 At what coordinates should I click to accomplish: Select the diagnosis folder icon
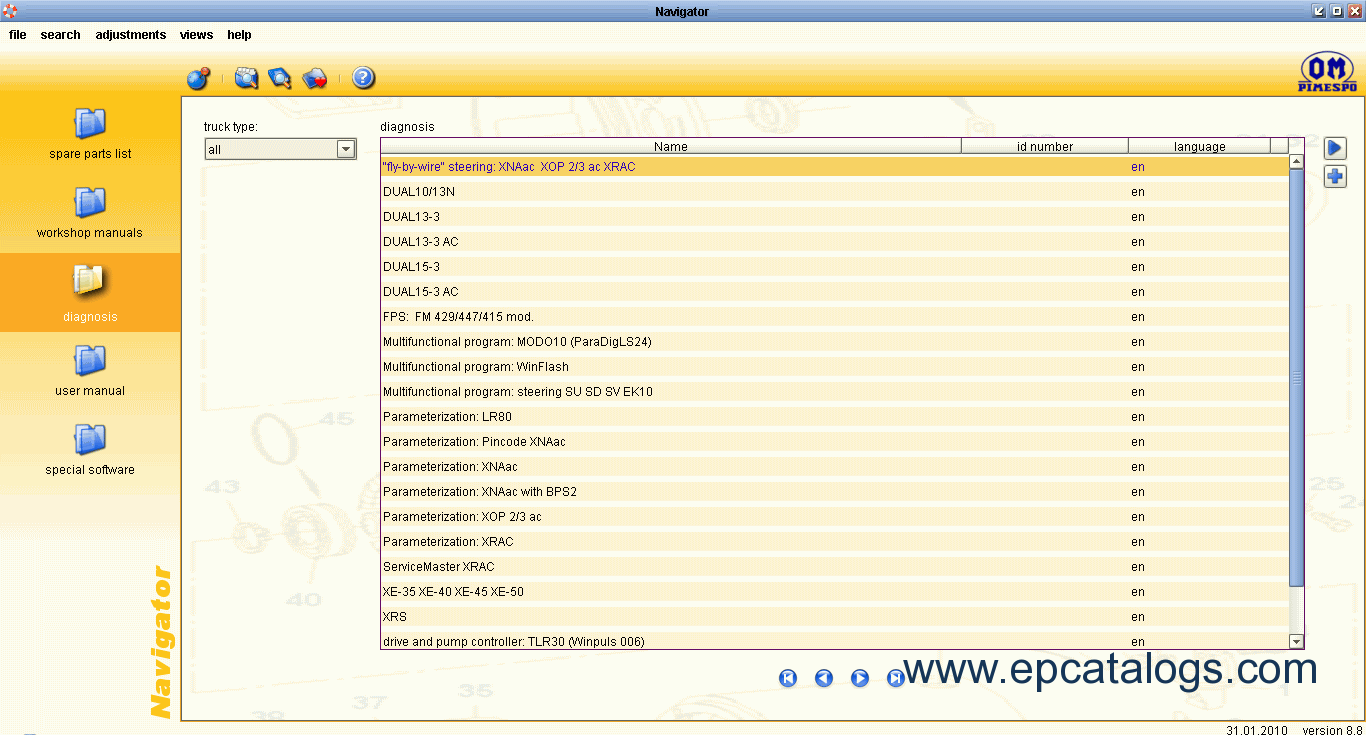[x=90, y=281]
